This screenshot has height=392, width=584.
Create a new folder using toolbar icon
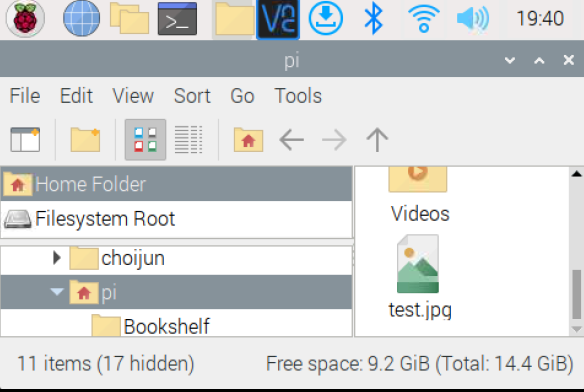click(x=85, y=140)
